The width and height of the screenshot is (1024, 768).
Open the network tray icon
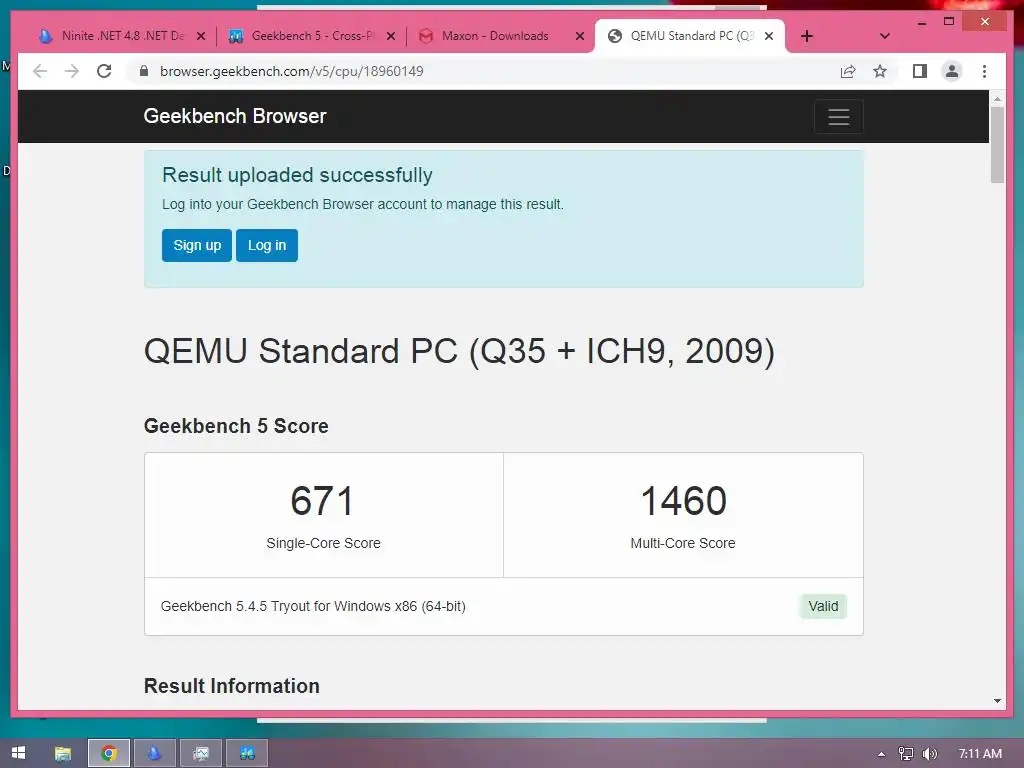tap(905, 754)
